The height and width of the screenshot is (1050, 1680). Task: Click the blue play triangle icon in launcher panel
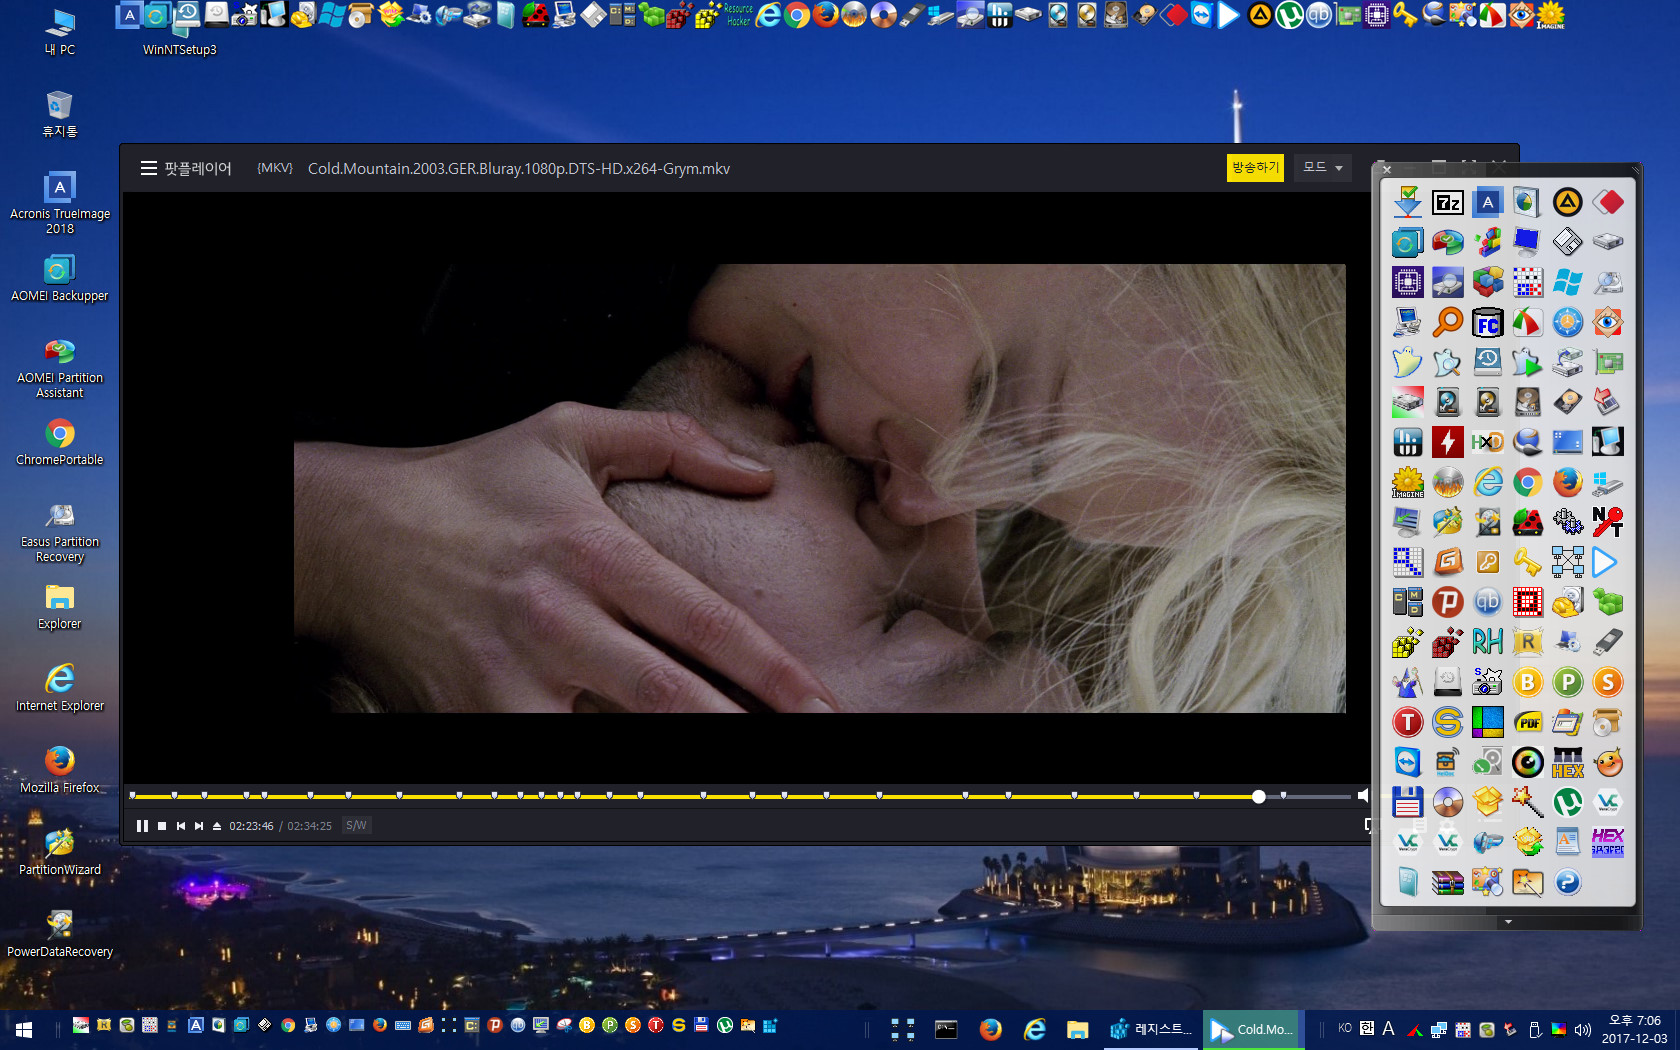click(1607, 562)
